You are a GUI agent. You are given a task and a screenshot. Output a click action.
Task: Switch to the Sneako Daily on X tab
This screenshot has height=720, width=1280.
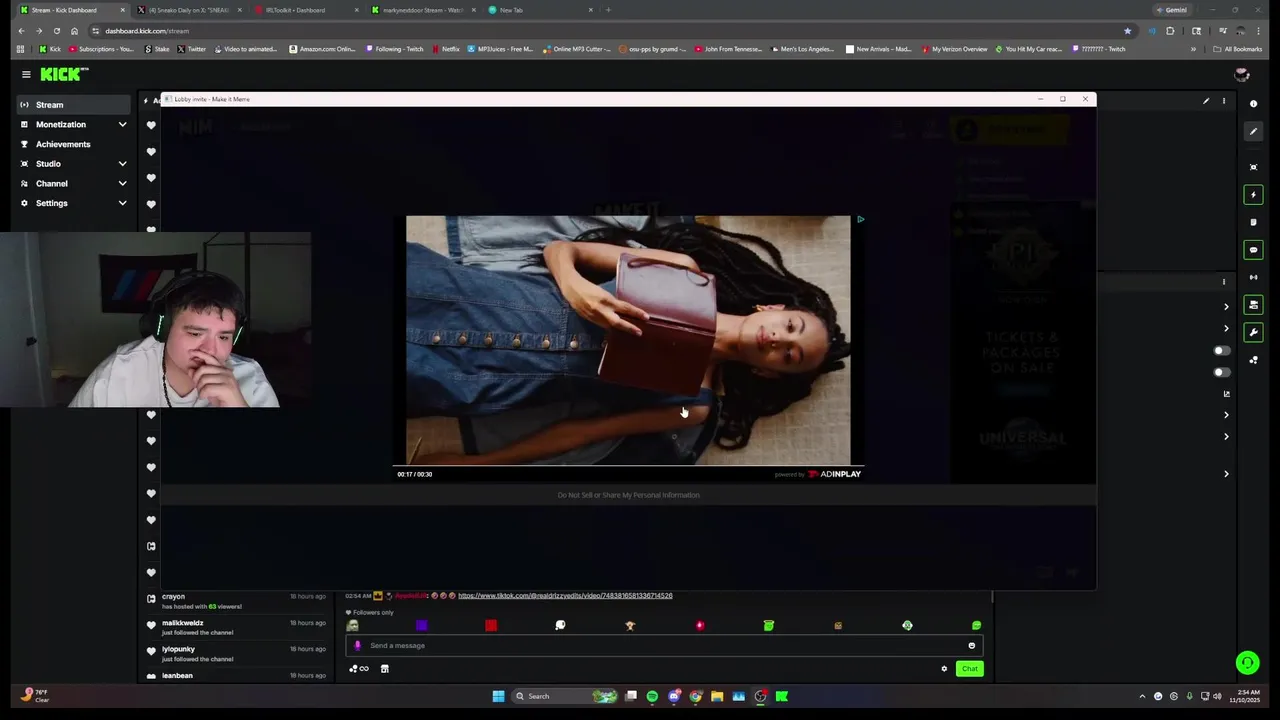pos(188,10)
